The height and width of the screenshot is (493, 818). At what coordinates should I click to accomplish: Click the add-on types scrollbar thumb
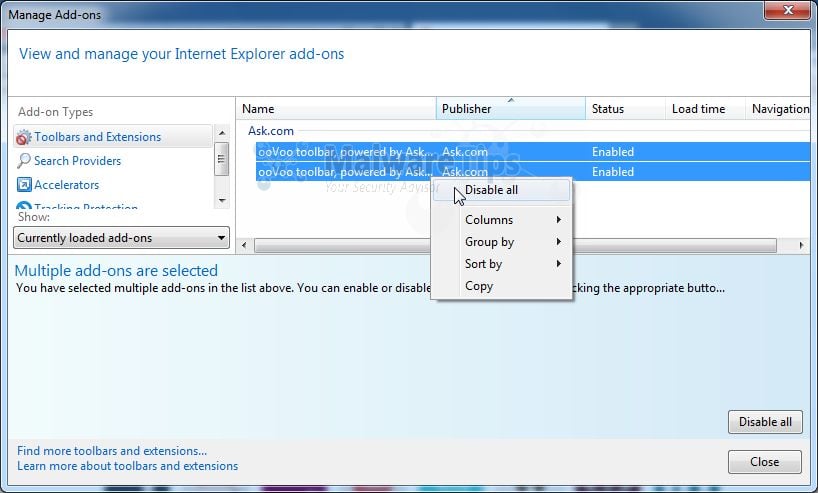coord(222,159)
